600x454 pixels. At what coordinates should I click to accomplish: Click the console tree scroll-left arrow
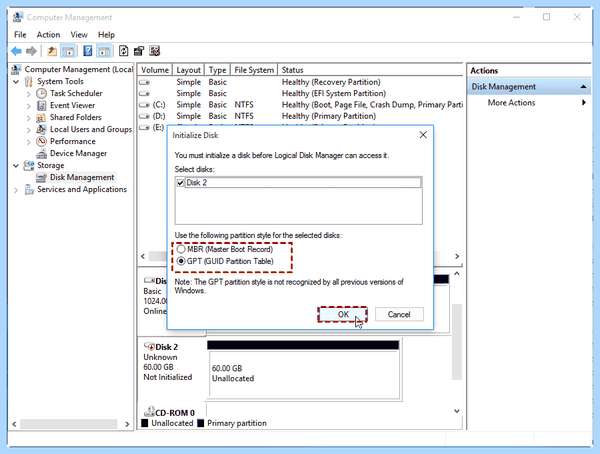(x=14, y=424)
